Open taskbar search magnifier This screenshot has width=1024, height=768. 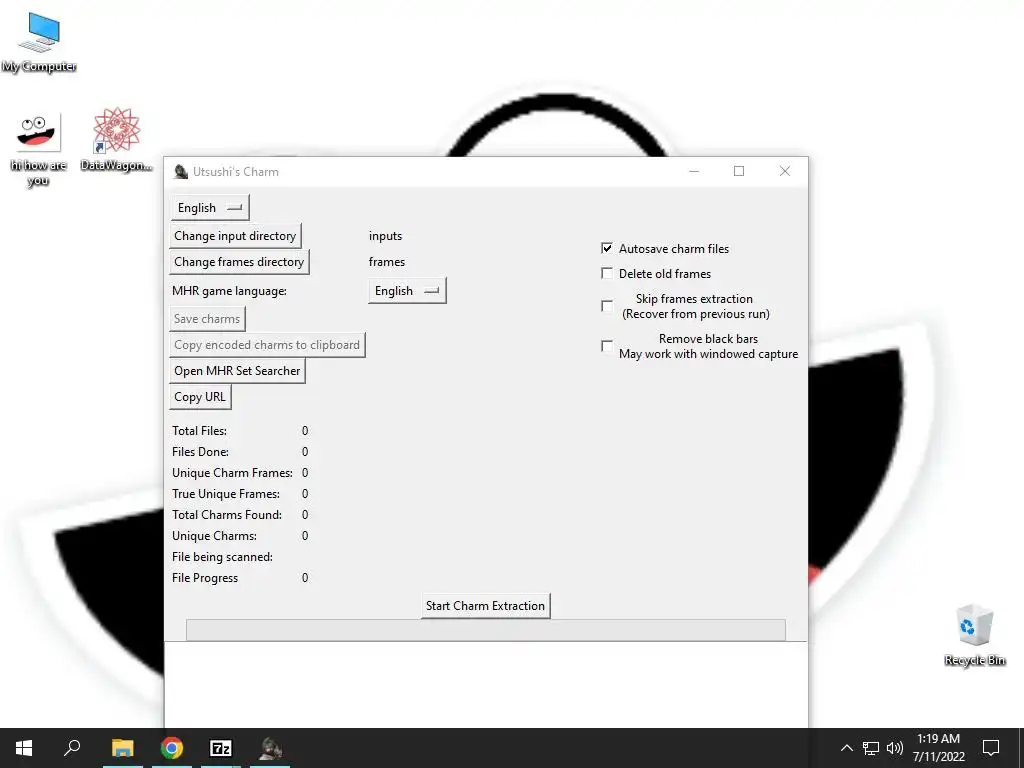point(72,748)
